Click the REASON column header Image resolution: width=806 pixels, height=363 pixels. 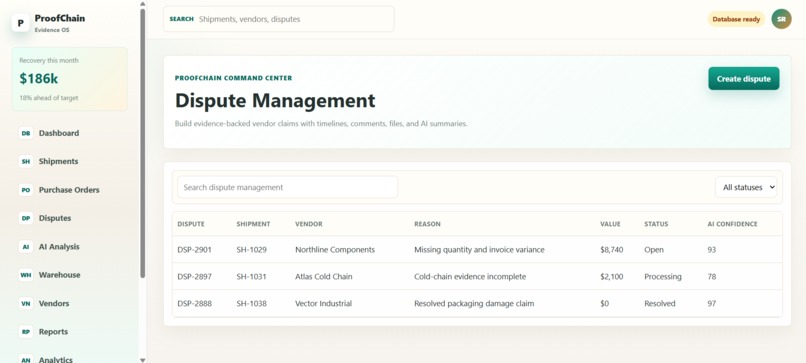(x=427, y=224)
